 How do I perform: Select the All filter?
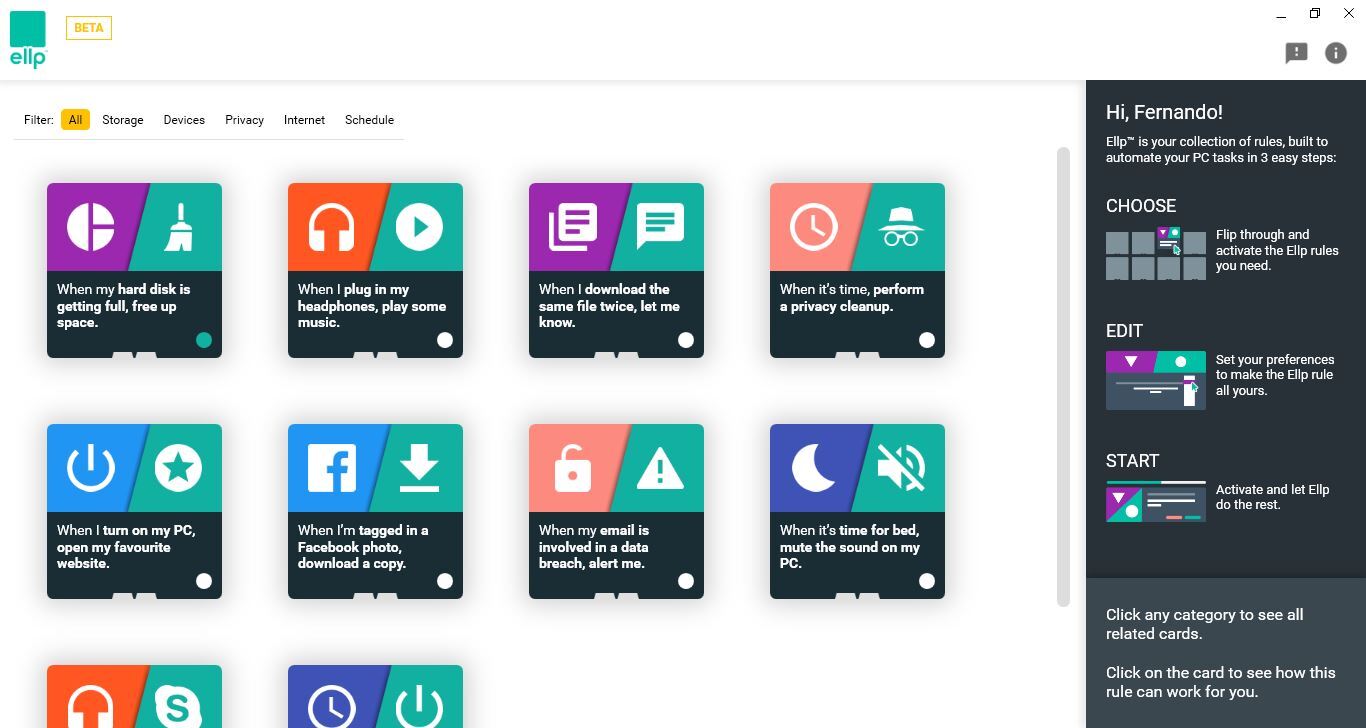(75, 120)
